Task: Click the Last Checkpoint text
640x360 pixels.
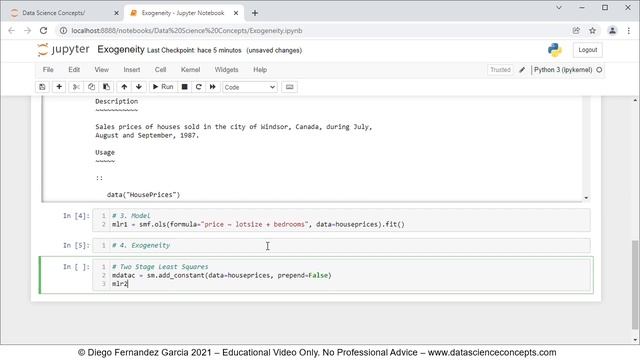Action: pyautogui.click(x=194, y=50)
